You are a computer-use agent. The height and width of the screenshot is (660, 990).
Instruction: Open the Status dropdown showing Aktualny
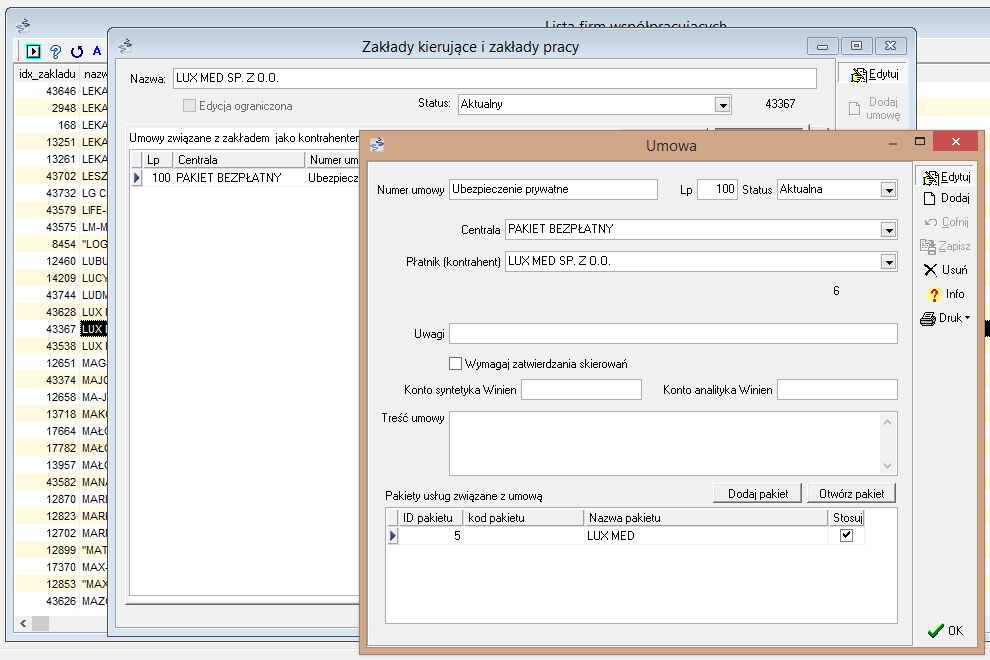(x=723, y=105)
